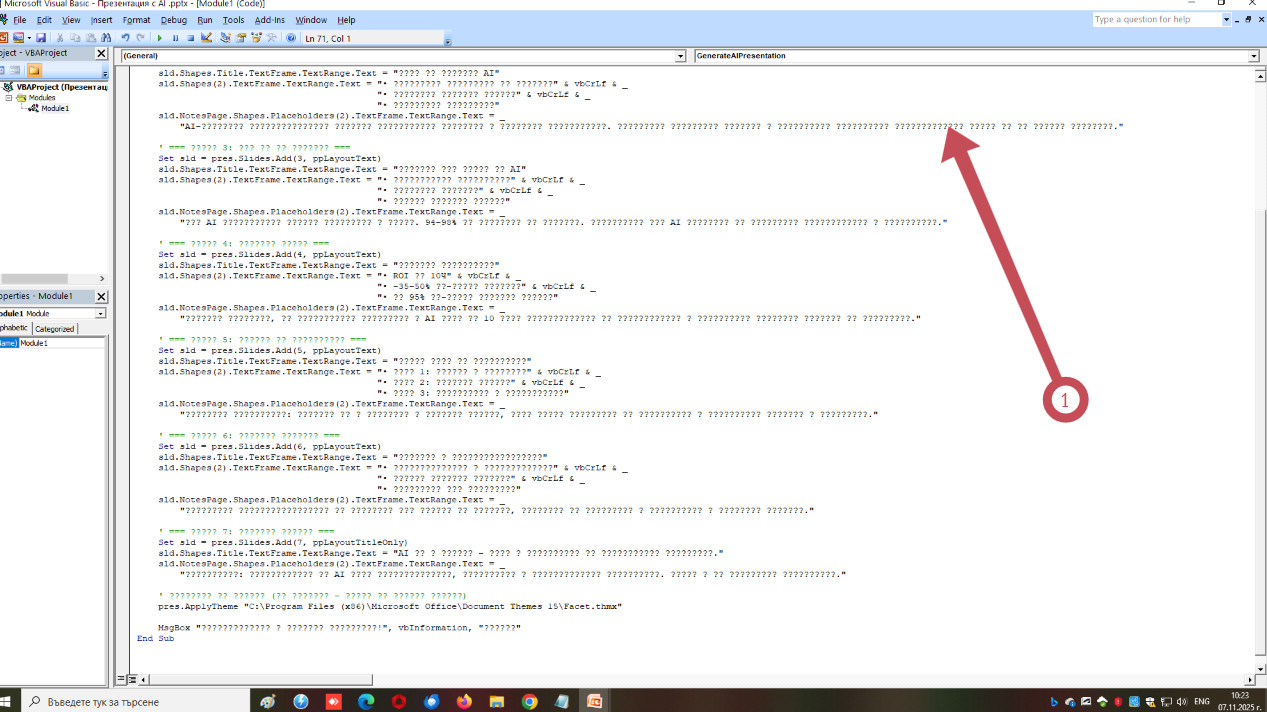Run the macro with the green play icon
Screen dimensions: 1267x712
(x=160, y=38)
